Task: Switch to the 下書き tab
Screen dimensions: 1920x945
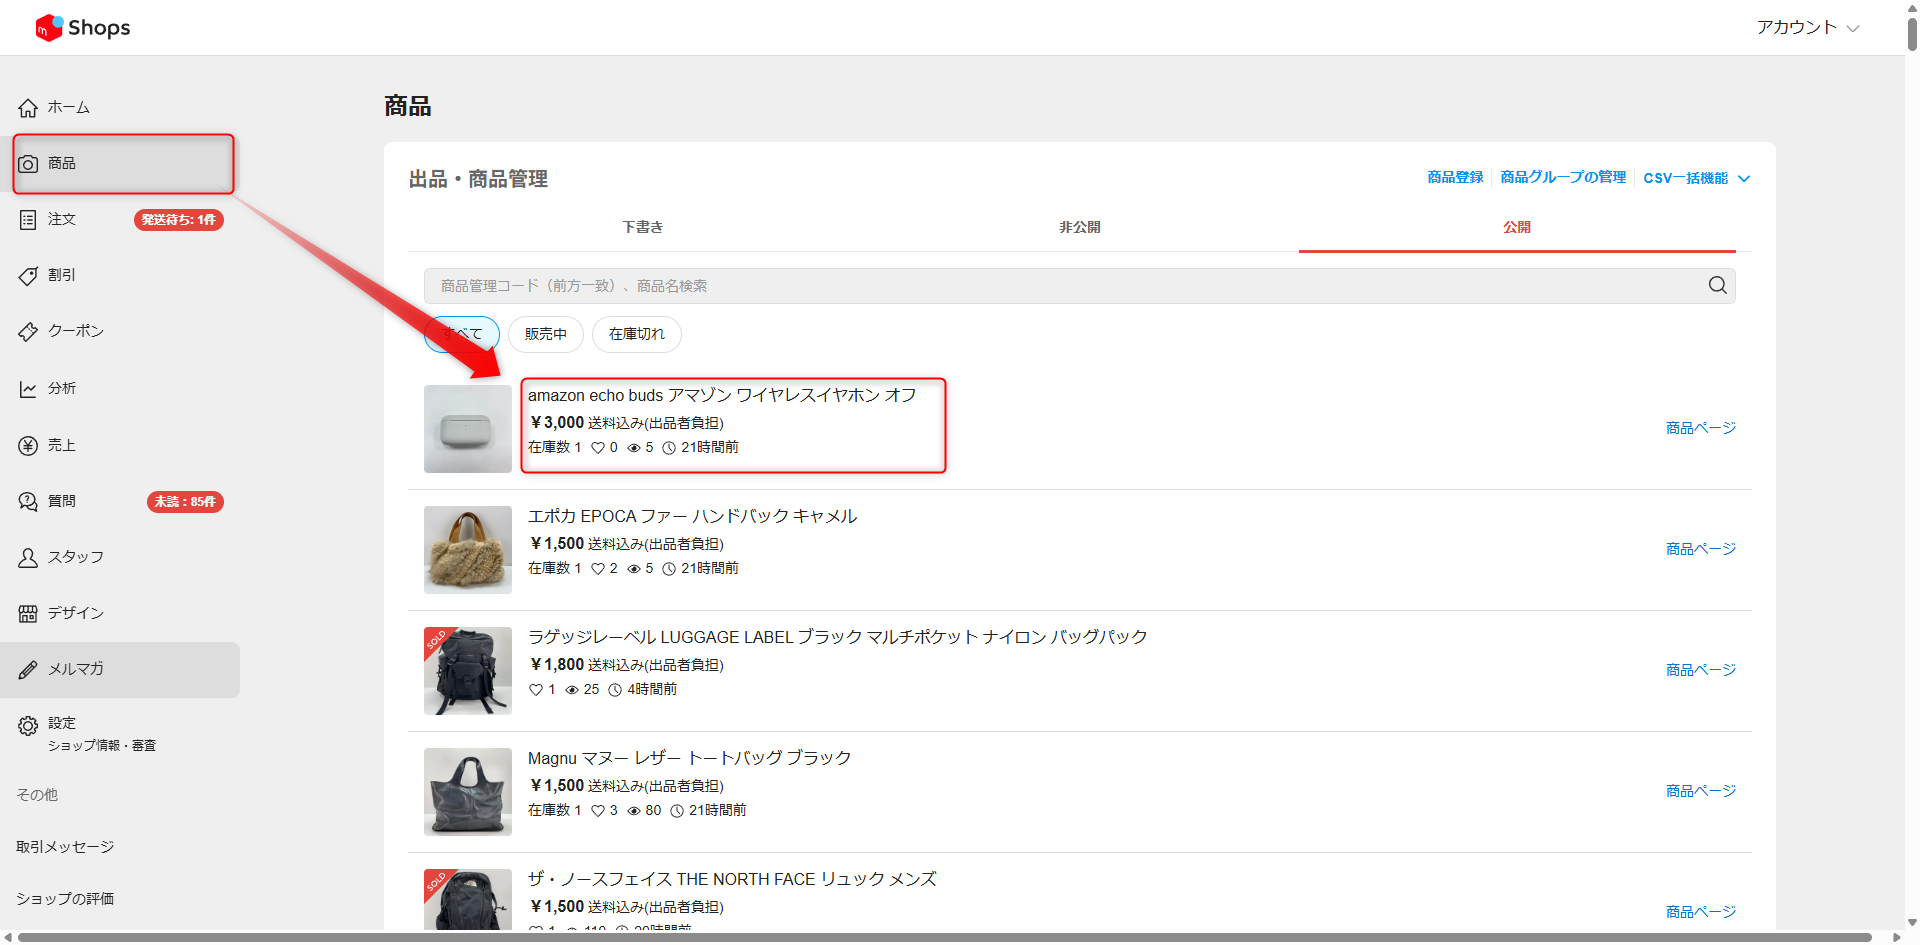Action: [642, 227]
